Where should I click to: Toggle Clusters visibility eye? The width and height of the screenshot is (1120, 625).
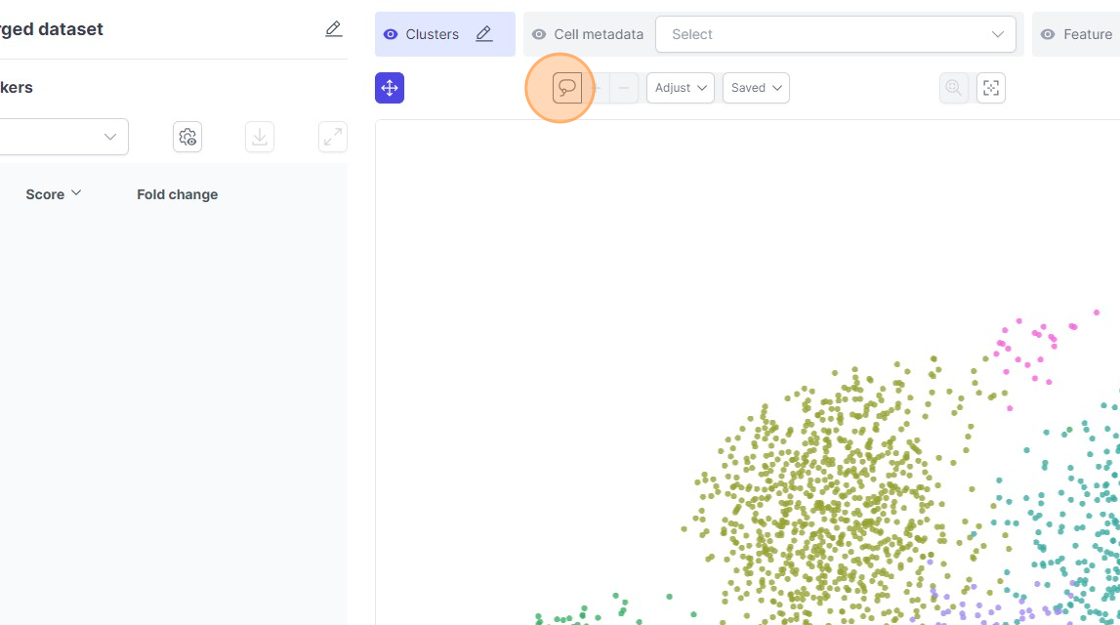(x=391, y=34)
